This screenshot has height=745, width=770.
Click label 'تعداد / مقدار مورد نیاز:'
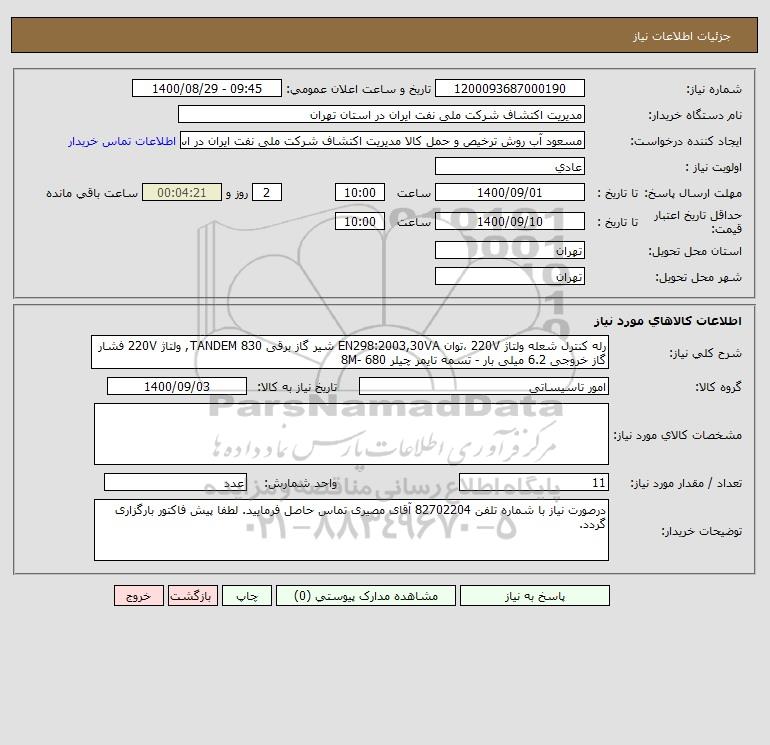click(686, 483)
